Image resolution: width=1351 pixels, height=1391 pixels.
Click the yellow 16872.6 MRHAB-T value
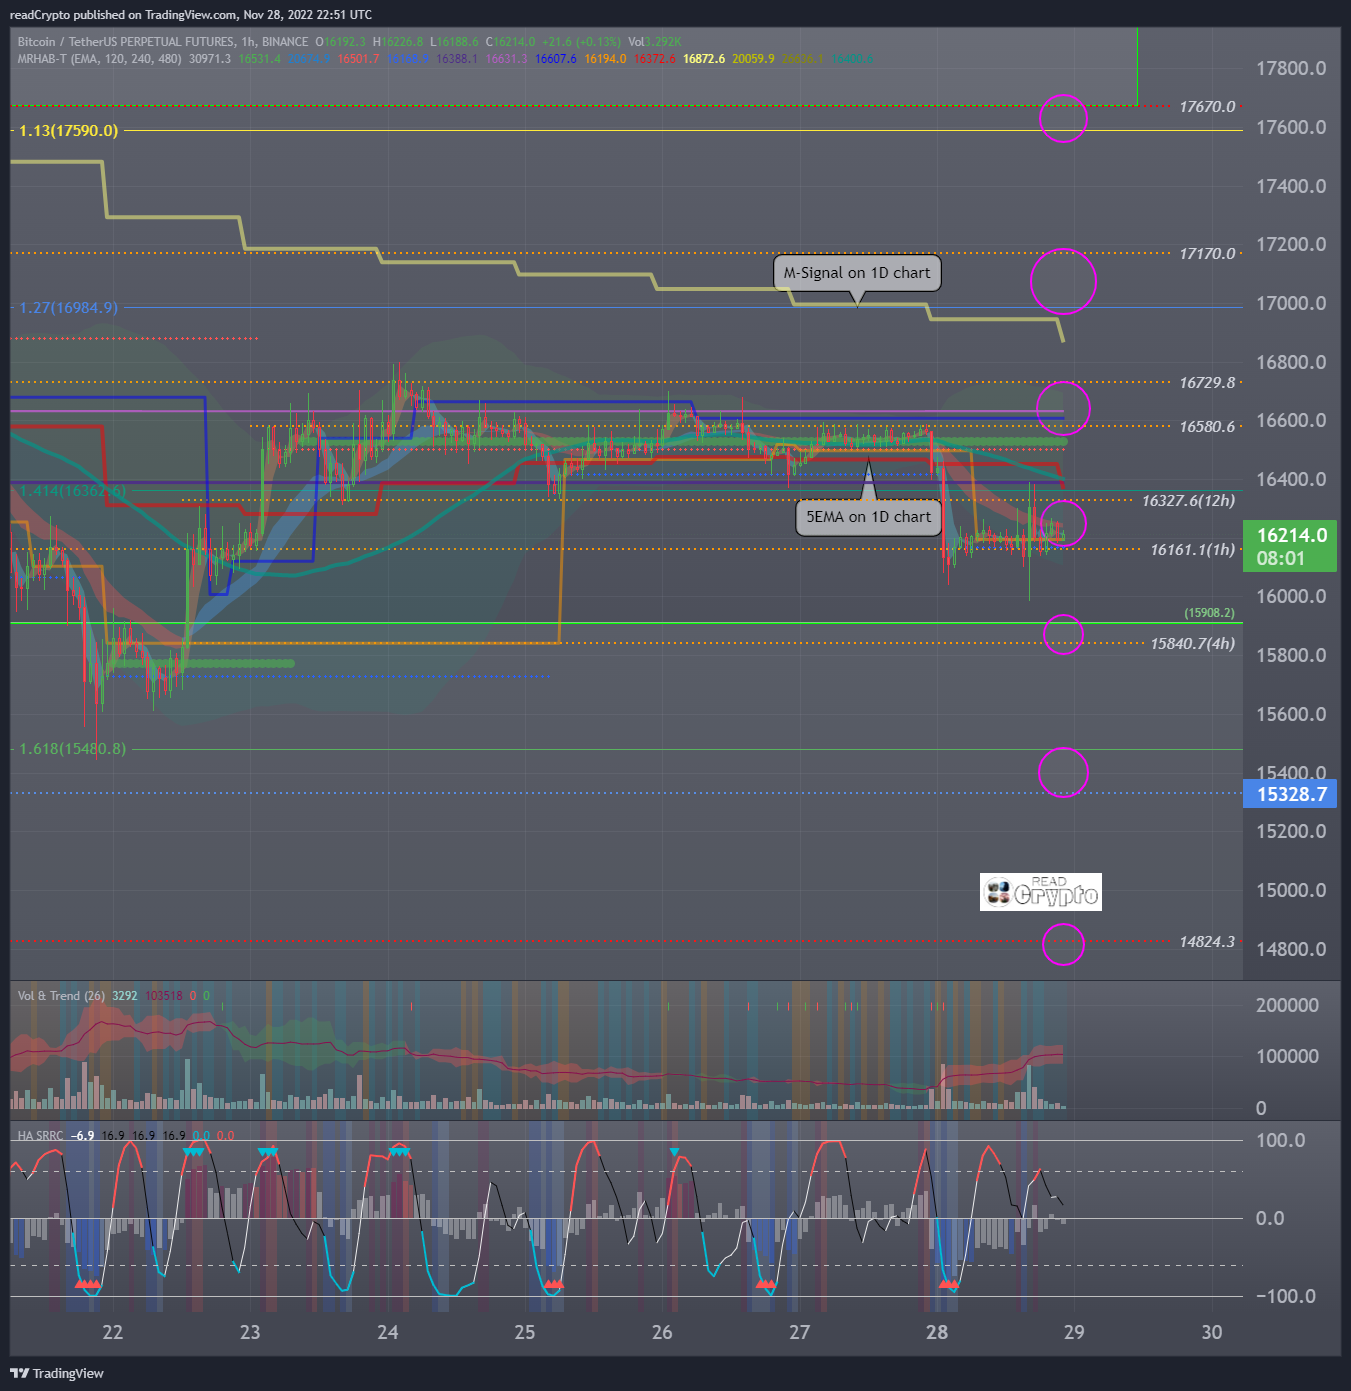pyautogui.click(x=704, y=59)
